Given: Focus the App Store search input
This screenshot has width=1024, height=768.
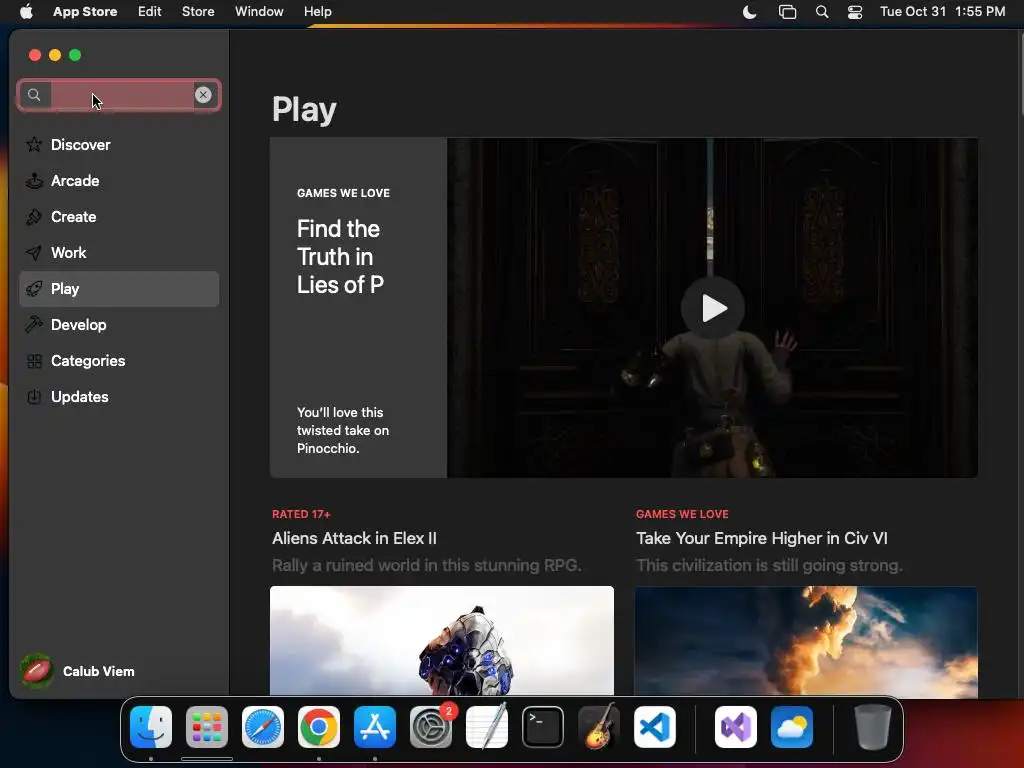Looking at the screenshot, I should click(119, 95).
